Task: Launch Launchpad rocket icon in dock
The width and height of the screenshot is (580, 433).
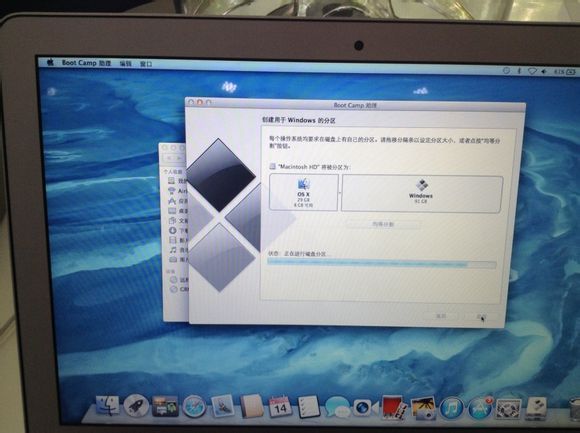Action: pos(136,405)
